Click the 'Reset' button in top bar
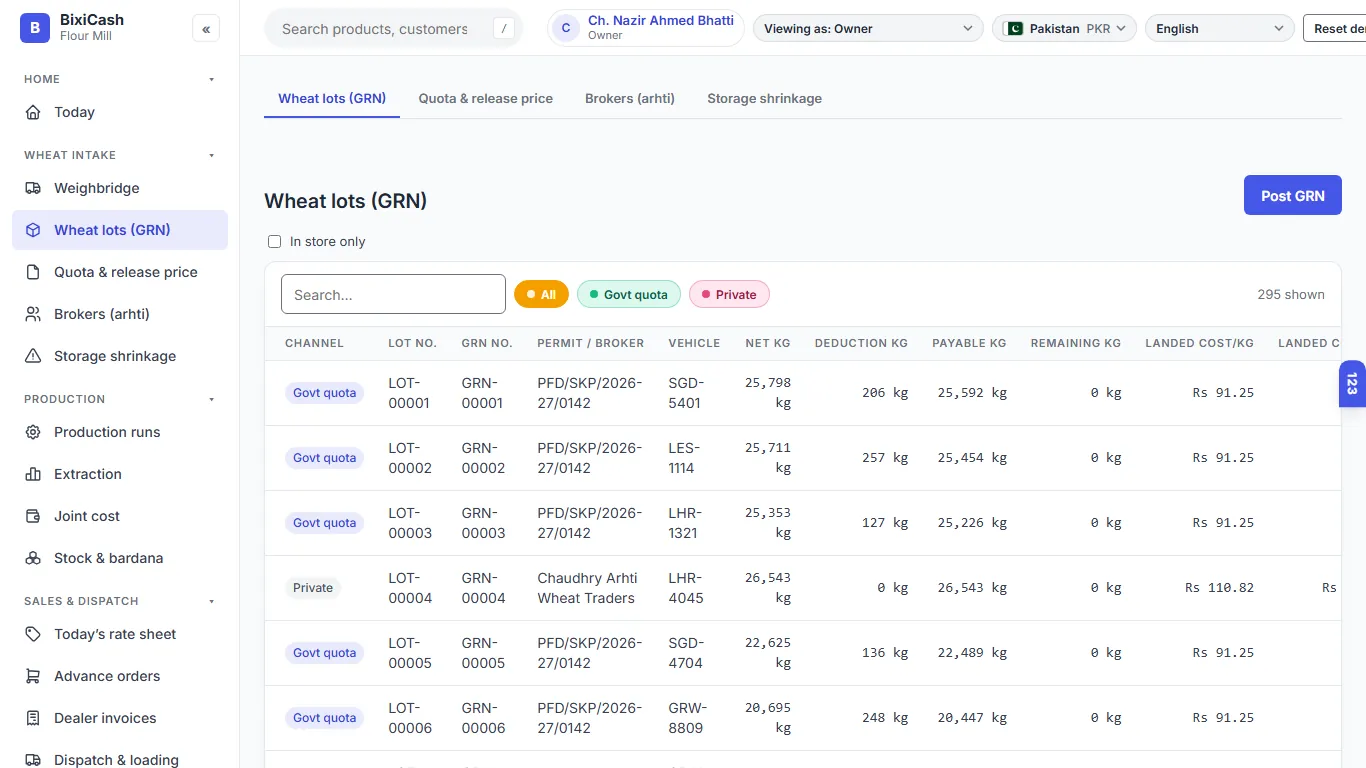This screenshot has width=1366, height=768. 1335,28
